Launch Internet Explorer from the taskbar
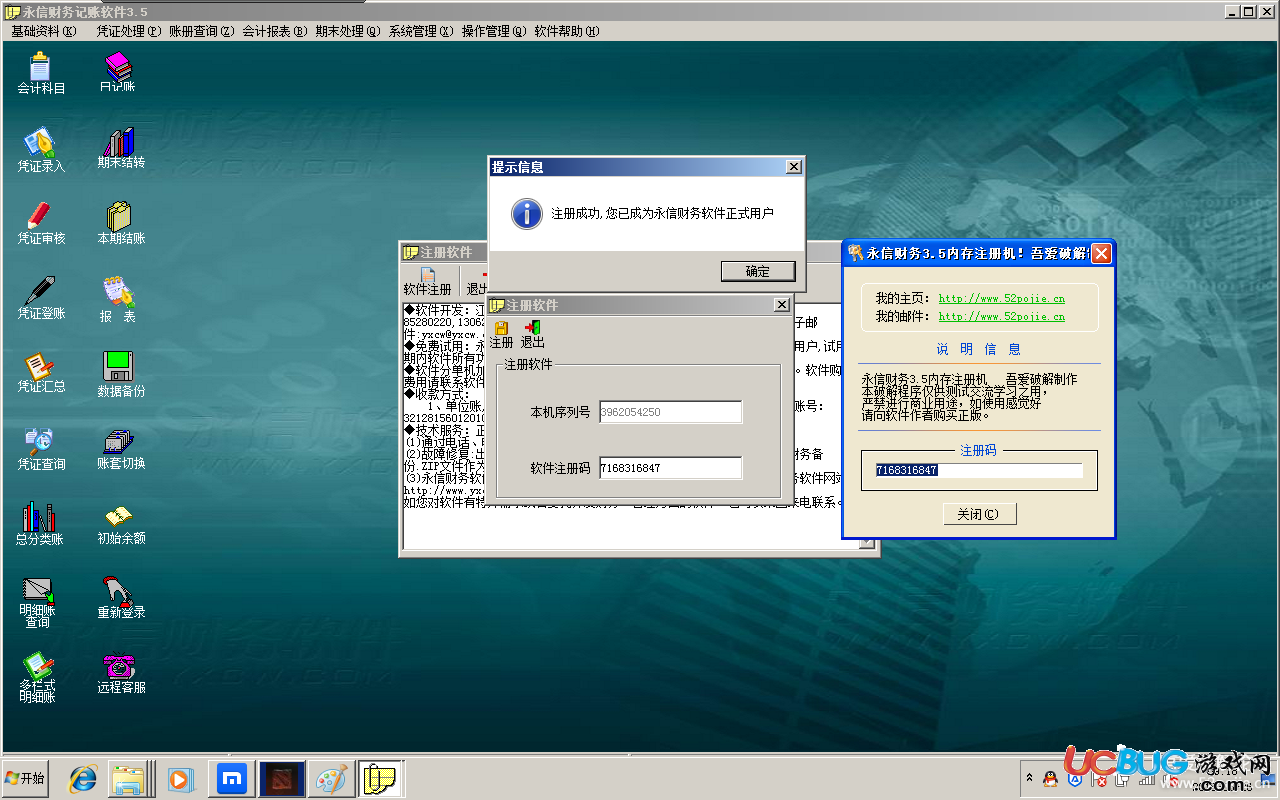The height and width of the screenshot is (800, 1280). 82,778
